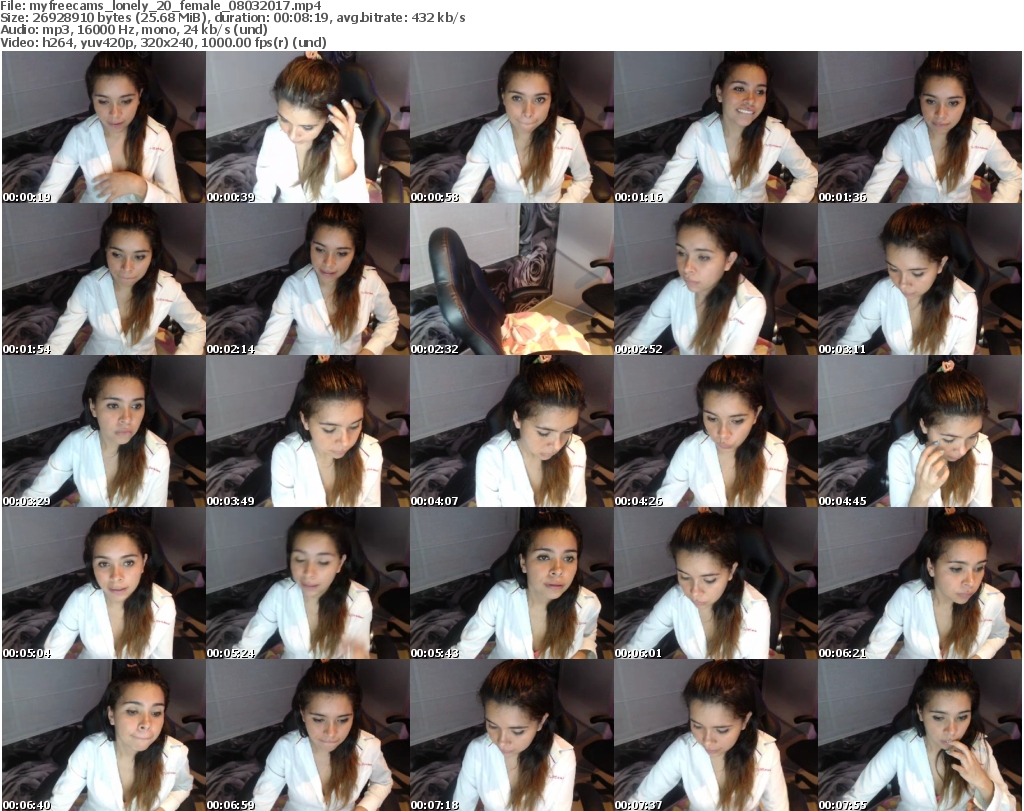Pick the thumbnail stamped 00:02:52
This screenshot has height=811, width=1024.
(716, 279)
